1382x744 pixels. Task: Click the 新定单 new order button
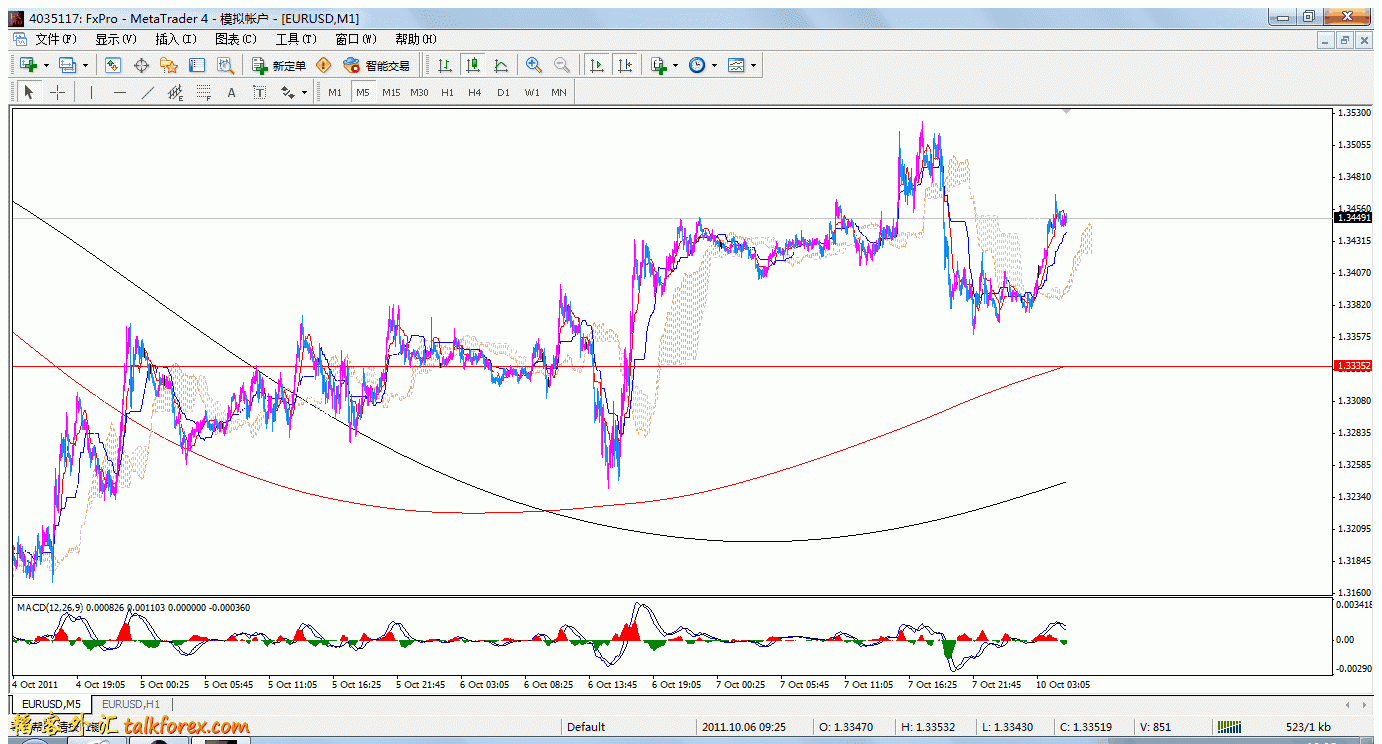tap(279, 65)
